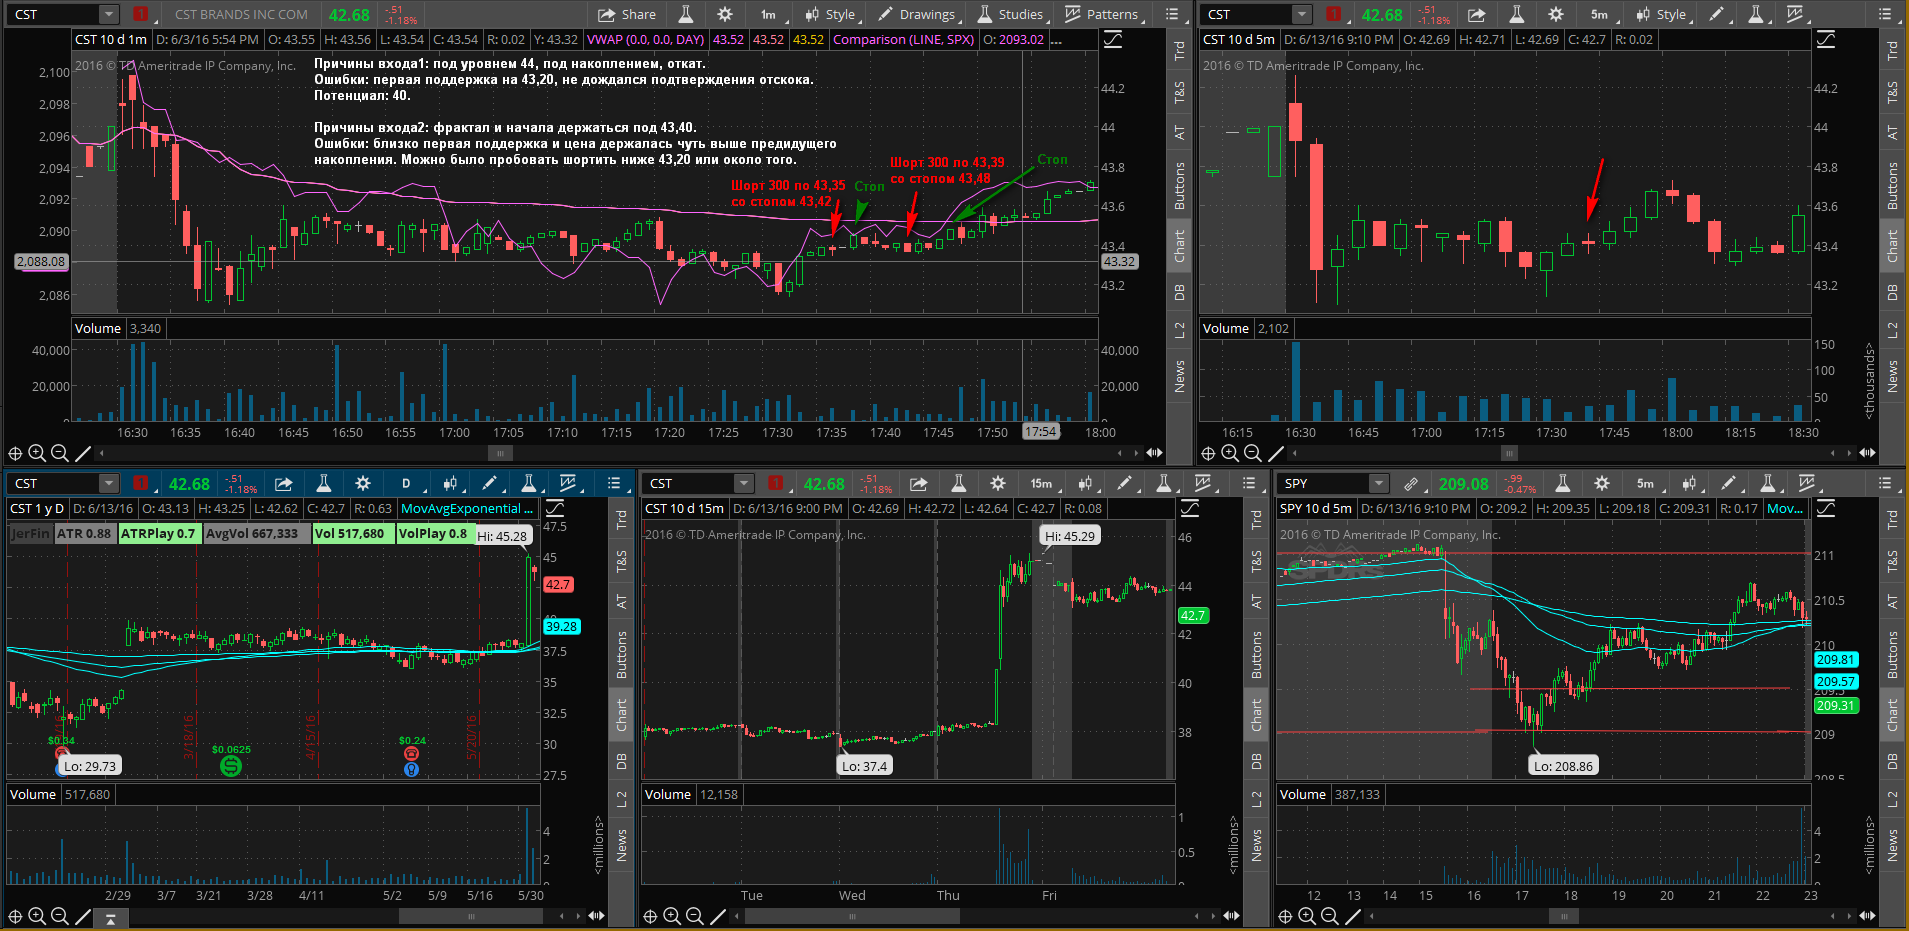Toggle News side panel on top-left chart

click(1179, 376)
